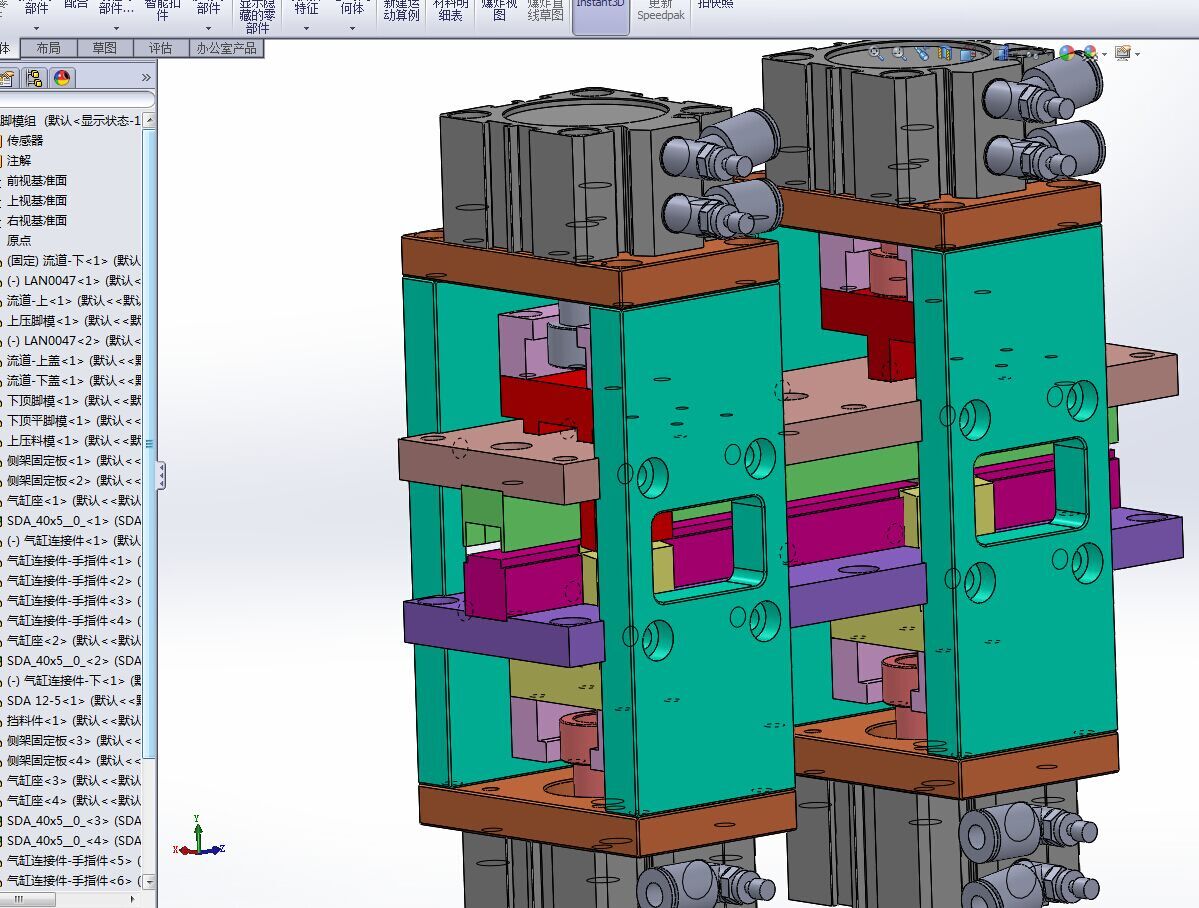Switch to 办公室产品 office products tab
The height and width of the screenshot is (908, 1199).
click(226, 48)
